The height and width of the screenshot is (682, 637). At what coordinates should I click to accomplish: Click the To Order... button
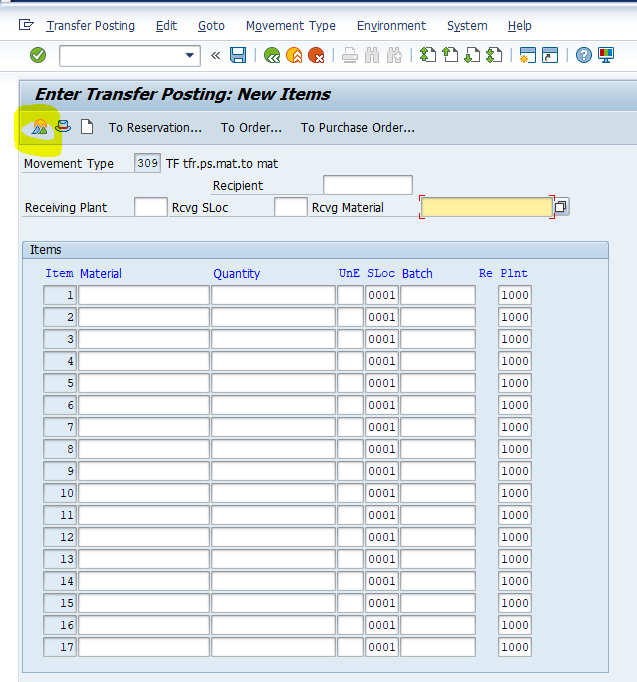[x=251, y=127]
